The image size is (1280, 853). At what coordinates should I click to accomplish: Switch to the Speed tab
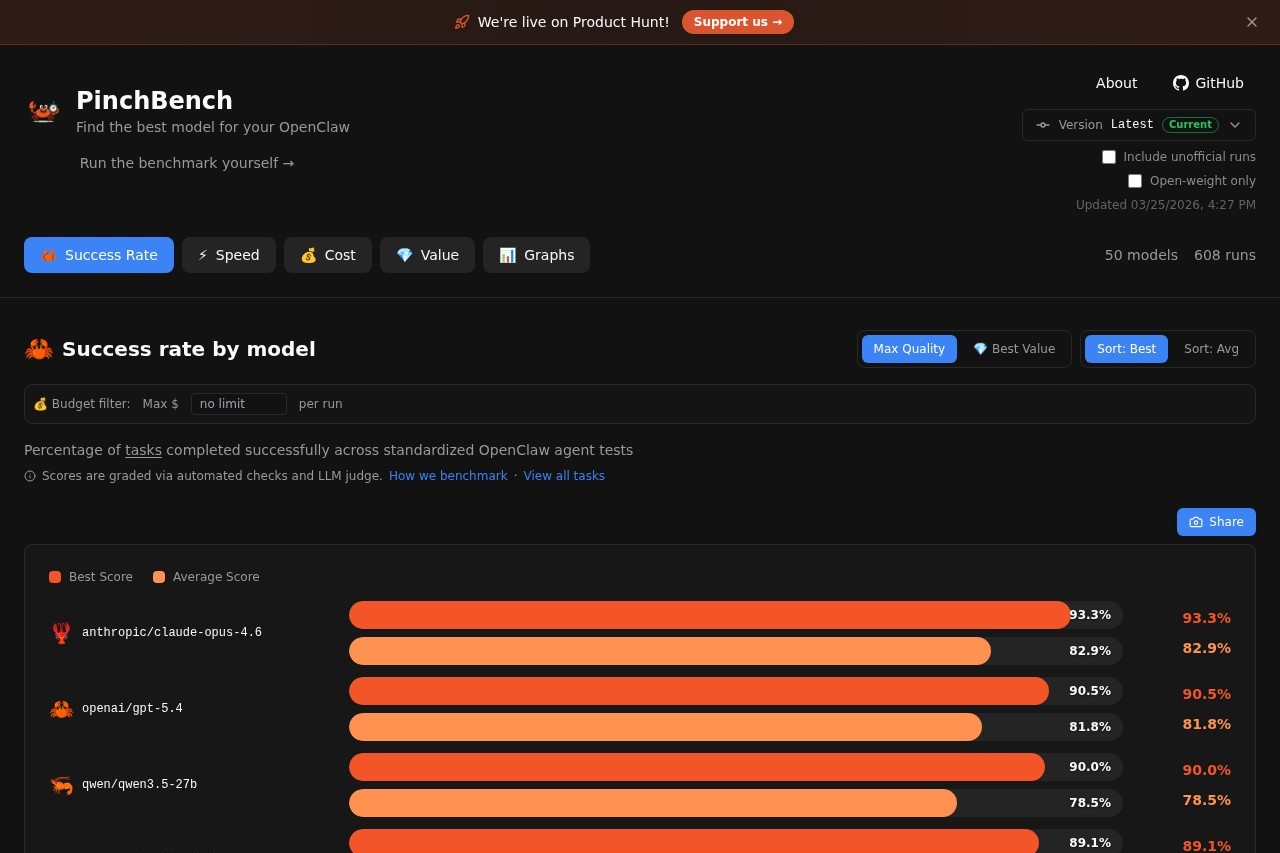point(229,255)
